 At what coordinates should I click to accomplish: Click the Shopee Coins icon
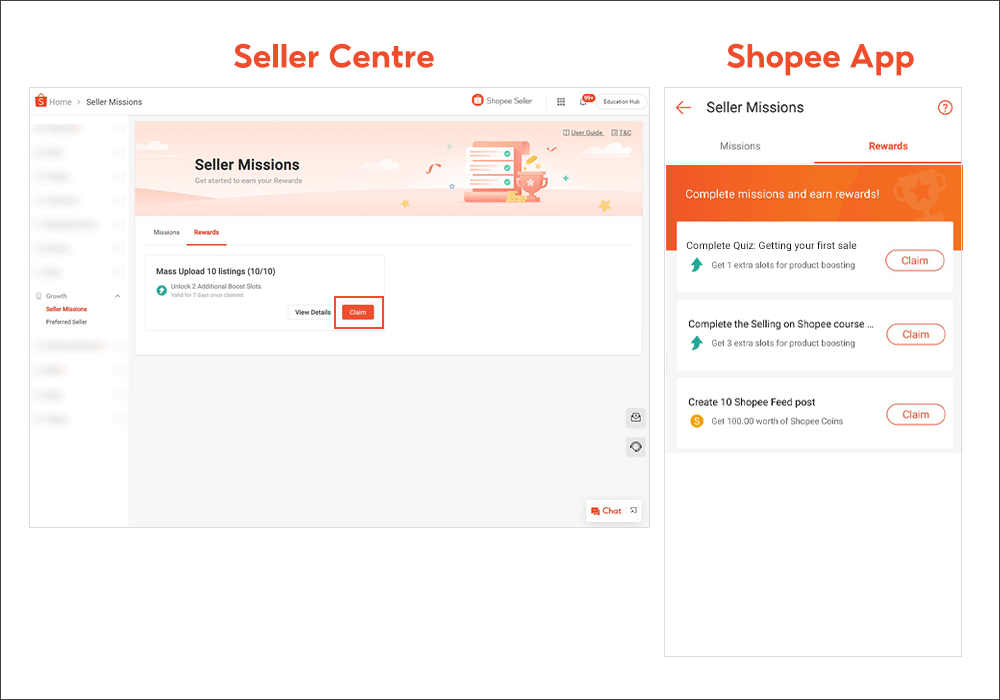[x=697, y=421]
